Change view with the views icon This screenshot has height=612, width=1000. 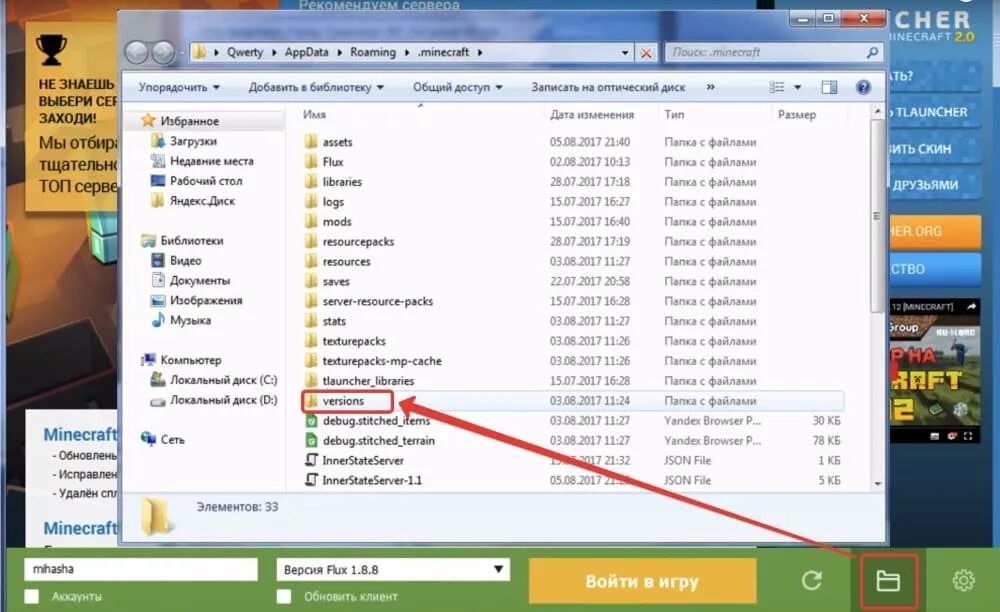776,87
